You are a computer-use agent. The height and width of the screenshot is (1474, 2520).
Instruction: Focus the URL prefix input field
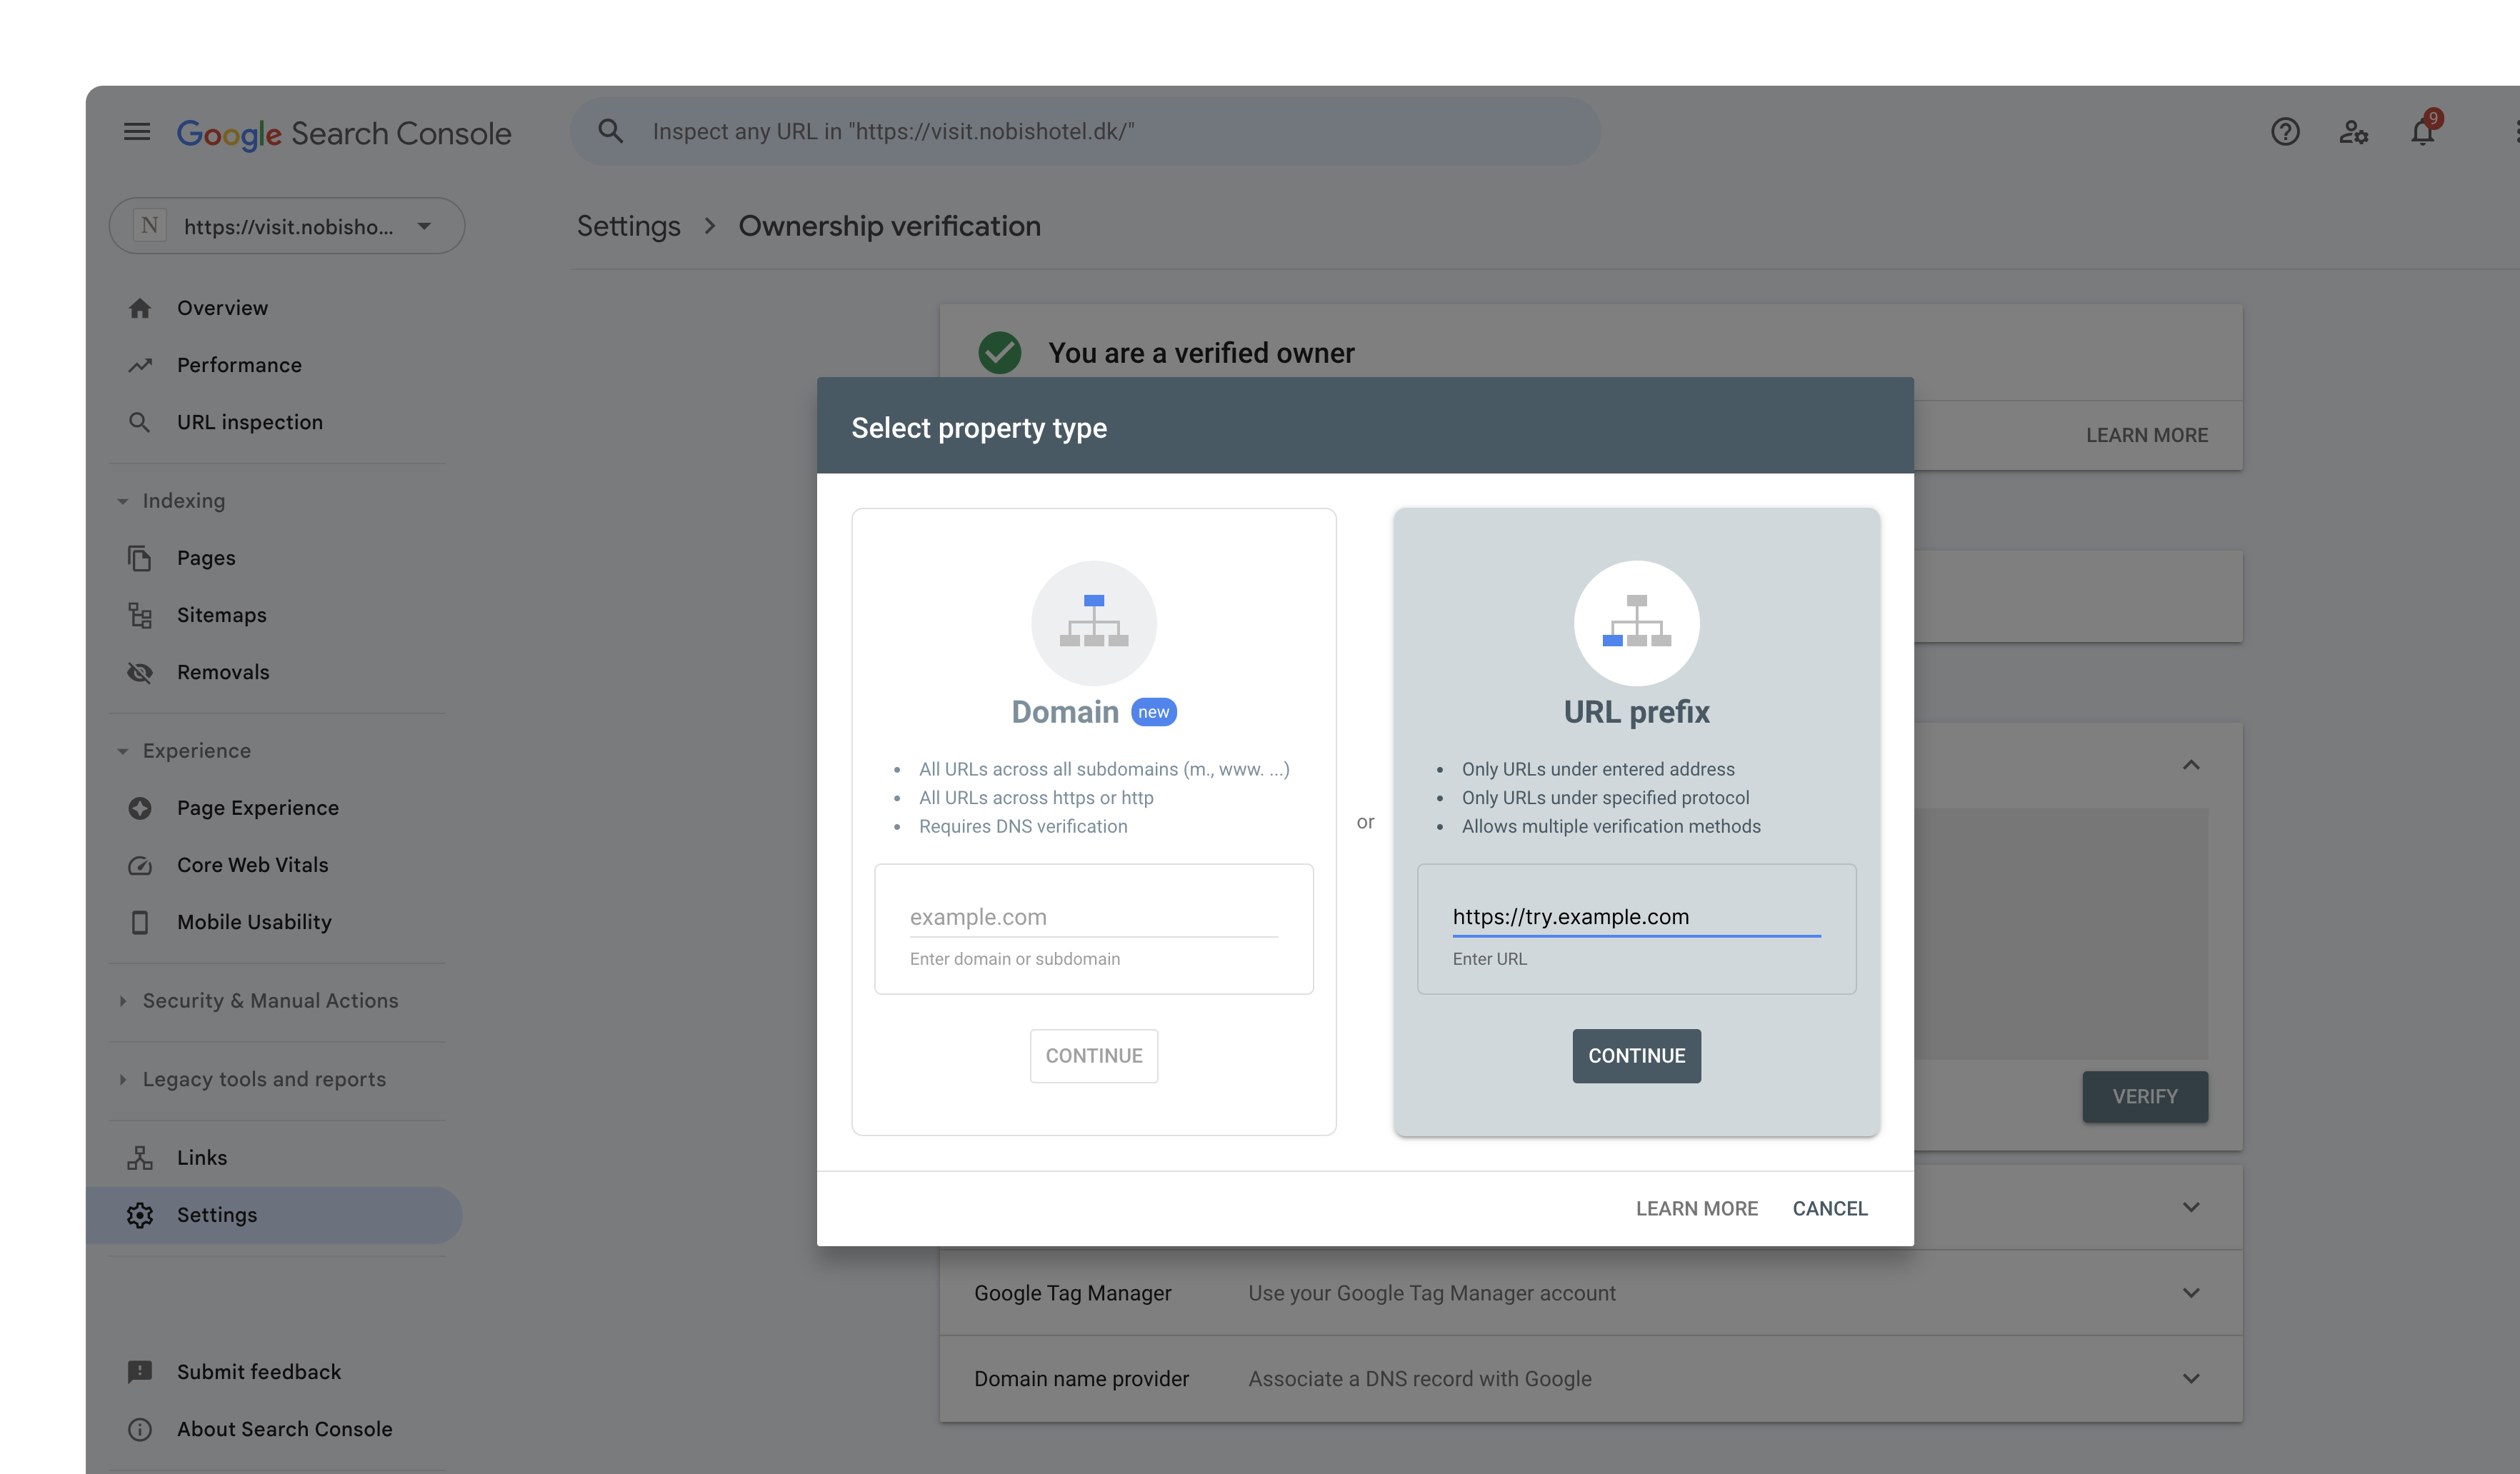coord(1636,917)
